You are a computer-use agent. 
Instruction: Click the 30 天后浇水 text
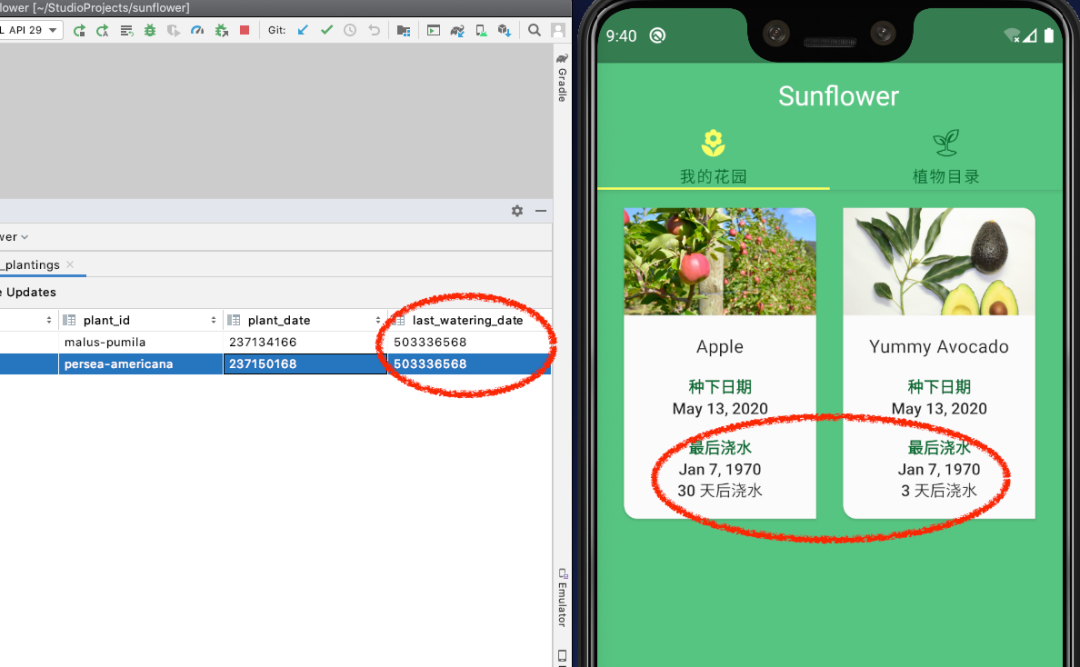click(720, 491)
